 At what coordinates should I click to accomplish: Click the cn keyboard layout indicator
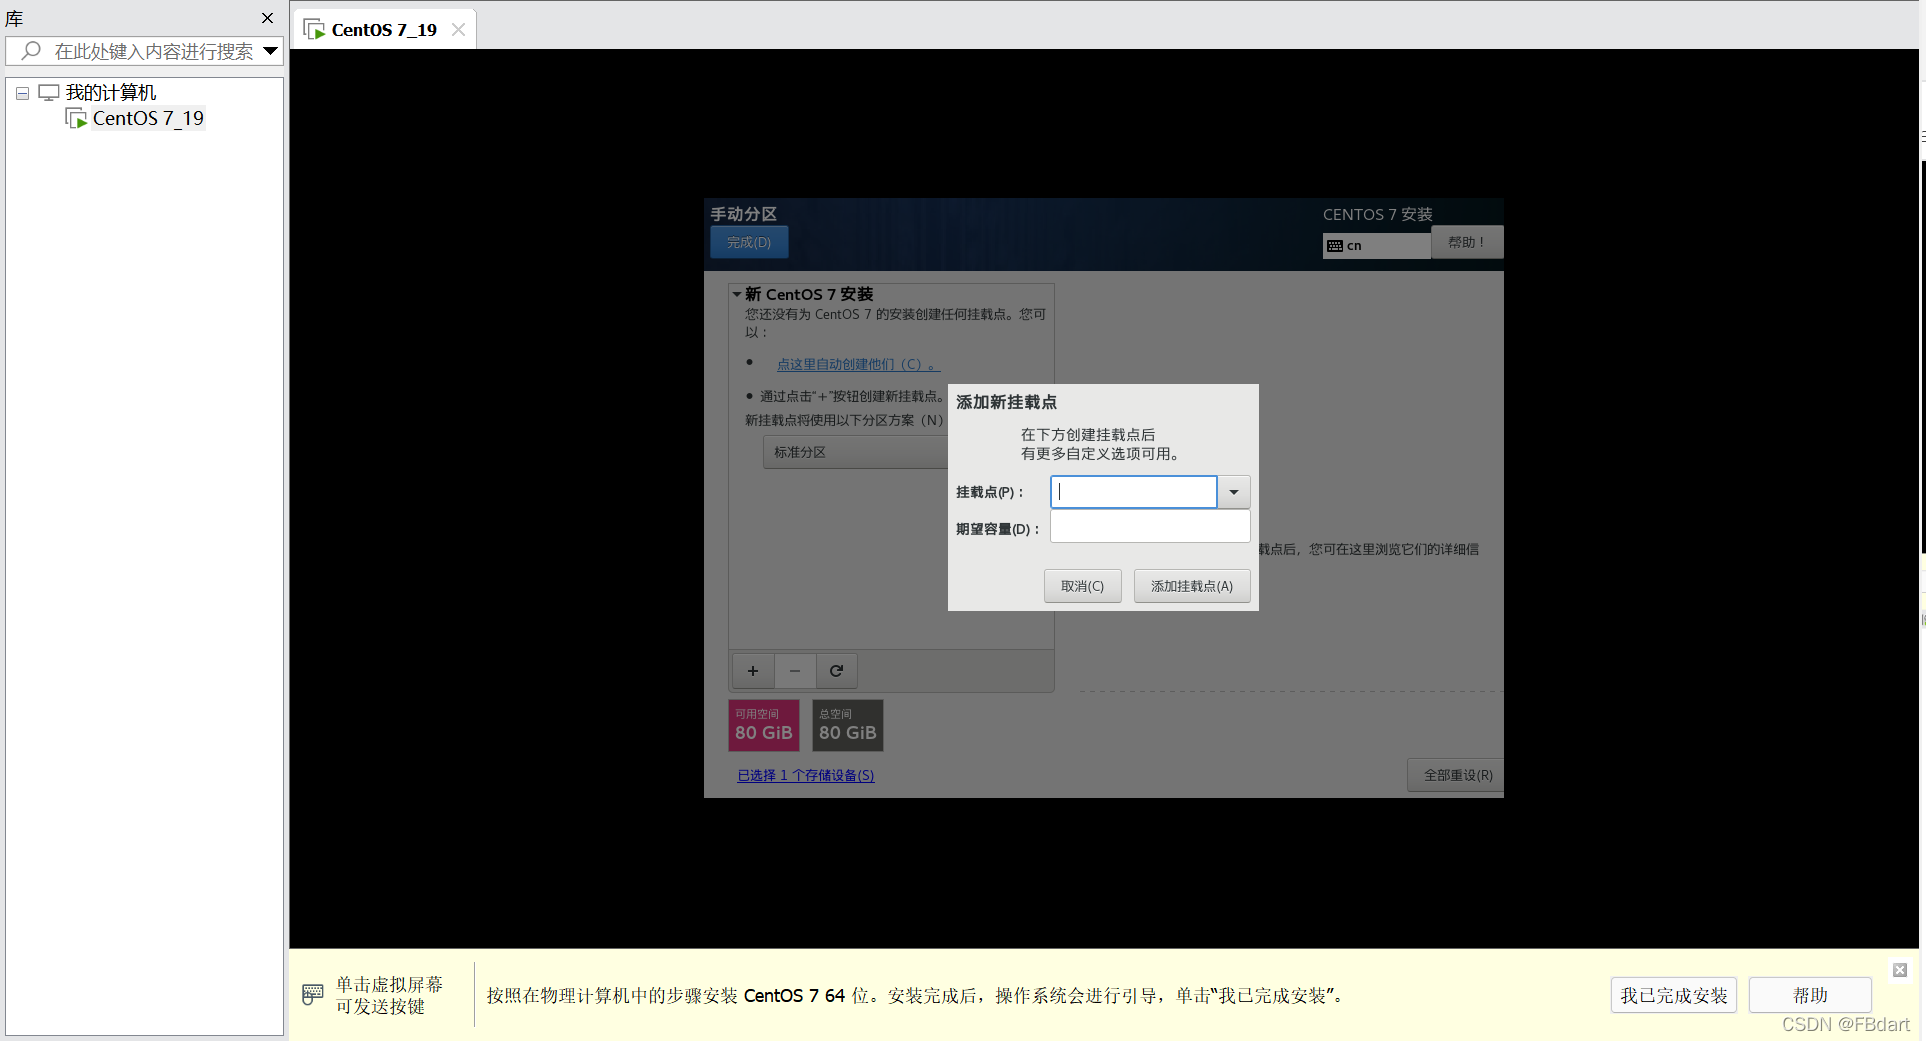pos(1375,245)
